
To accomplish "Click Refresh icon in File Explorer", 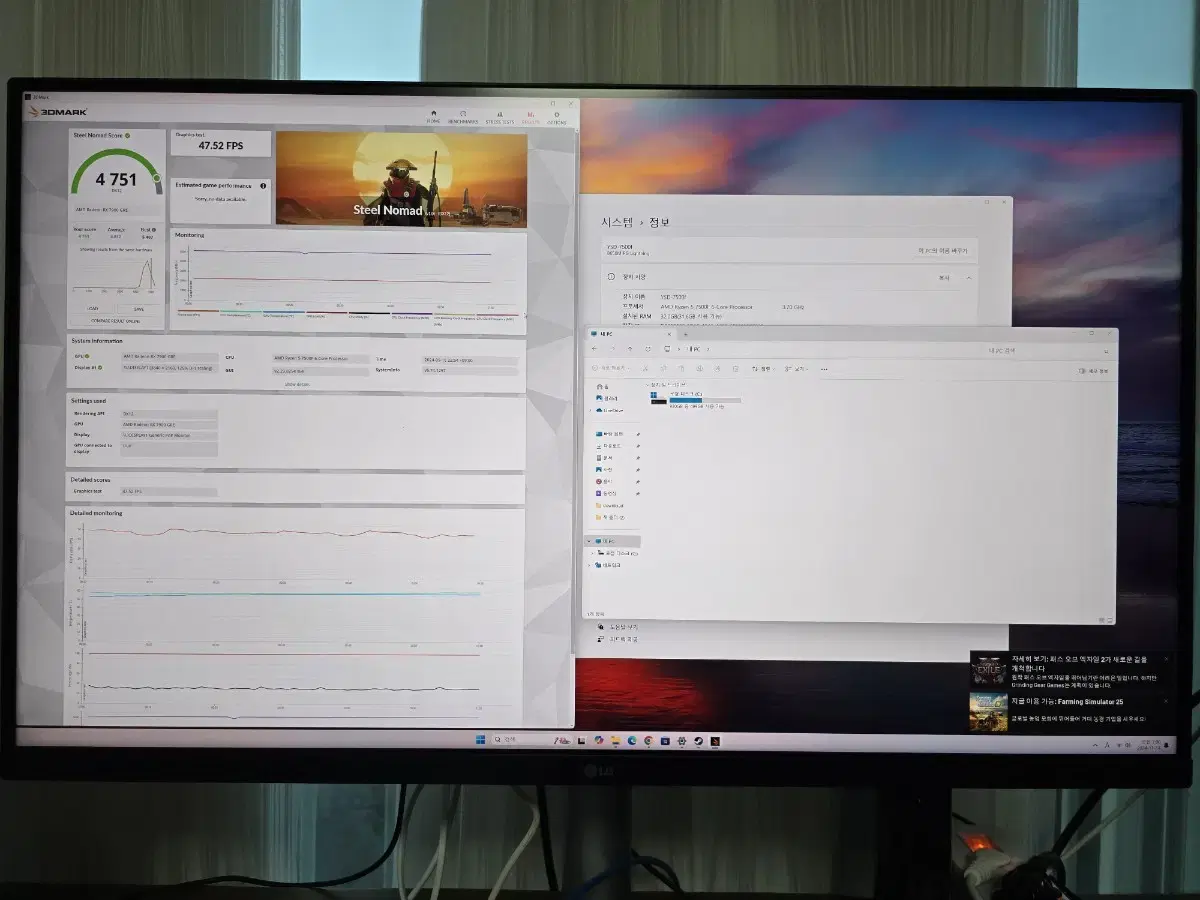I will 648,349.
